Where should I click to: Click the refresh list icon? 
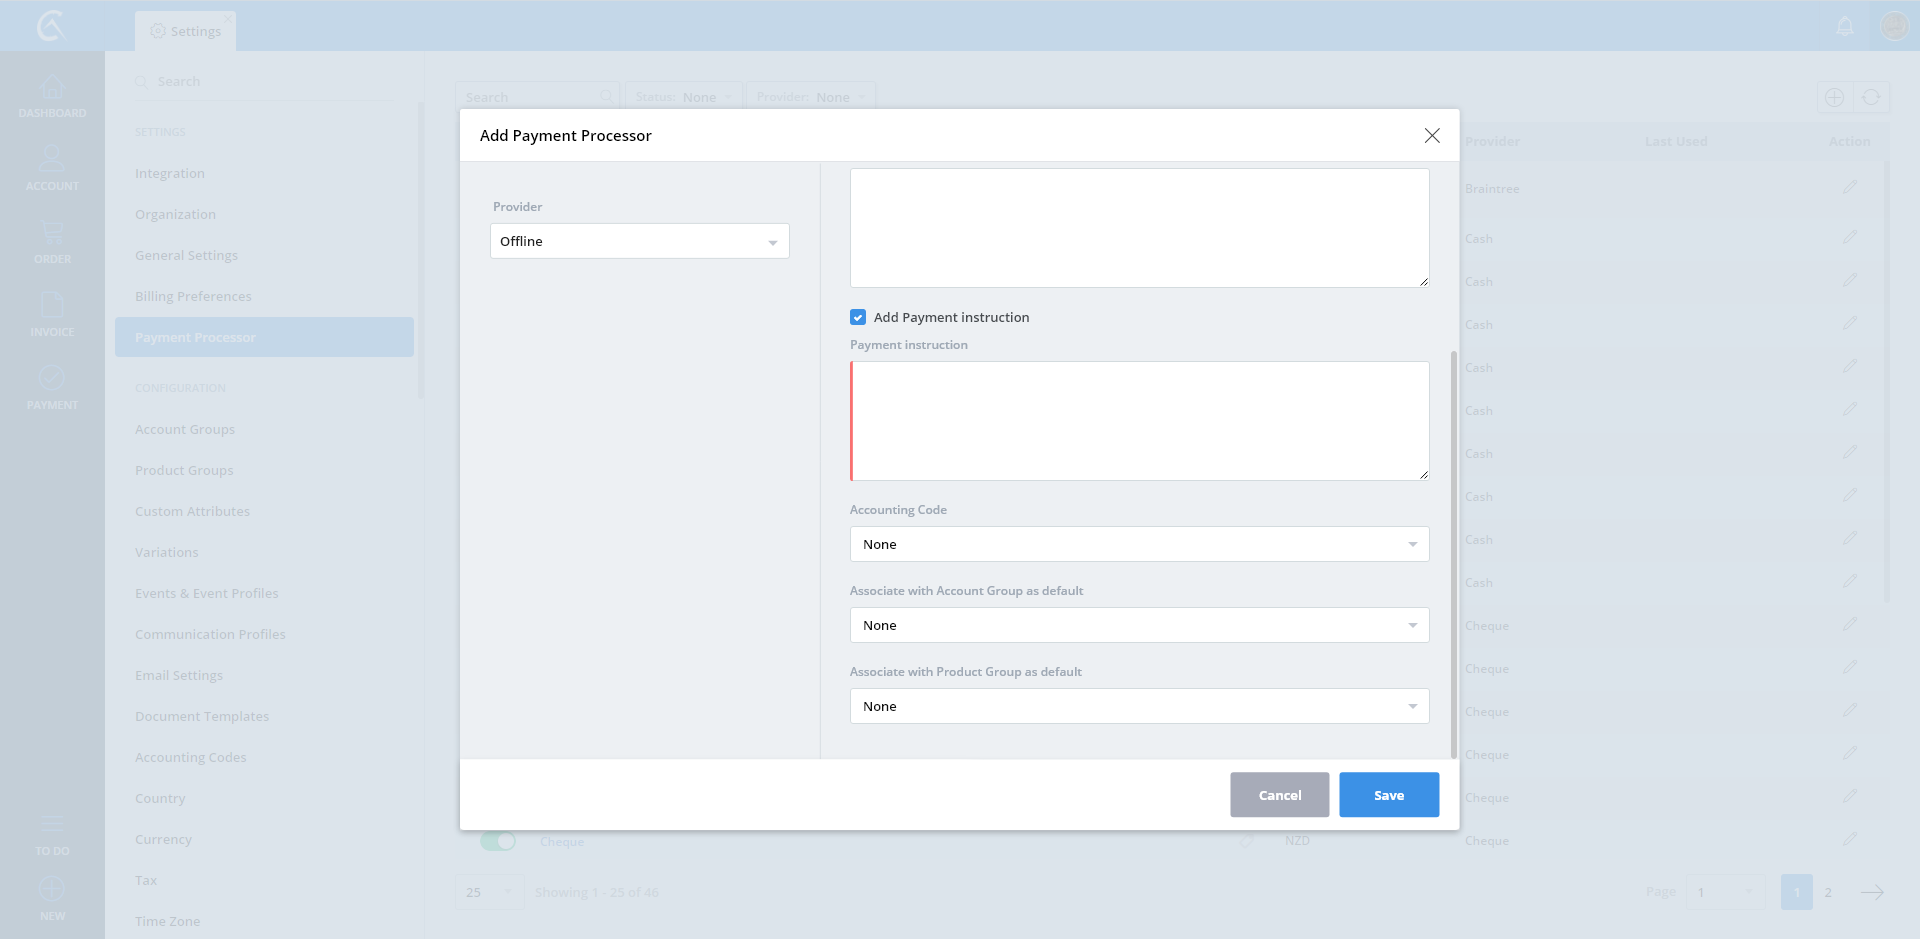(x=1871, y=98)
